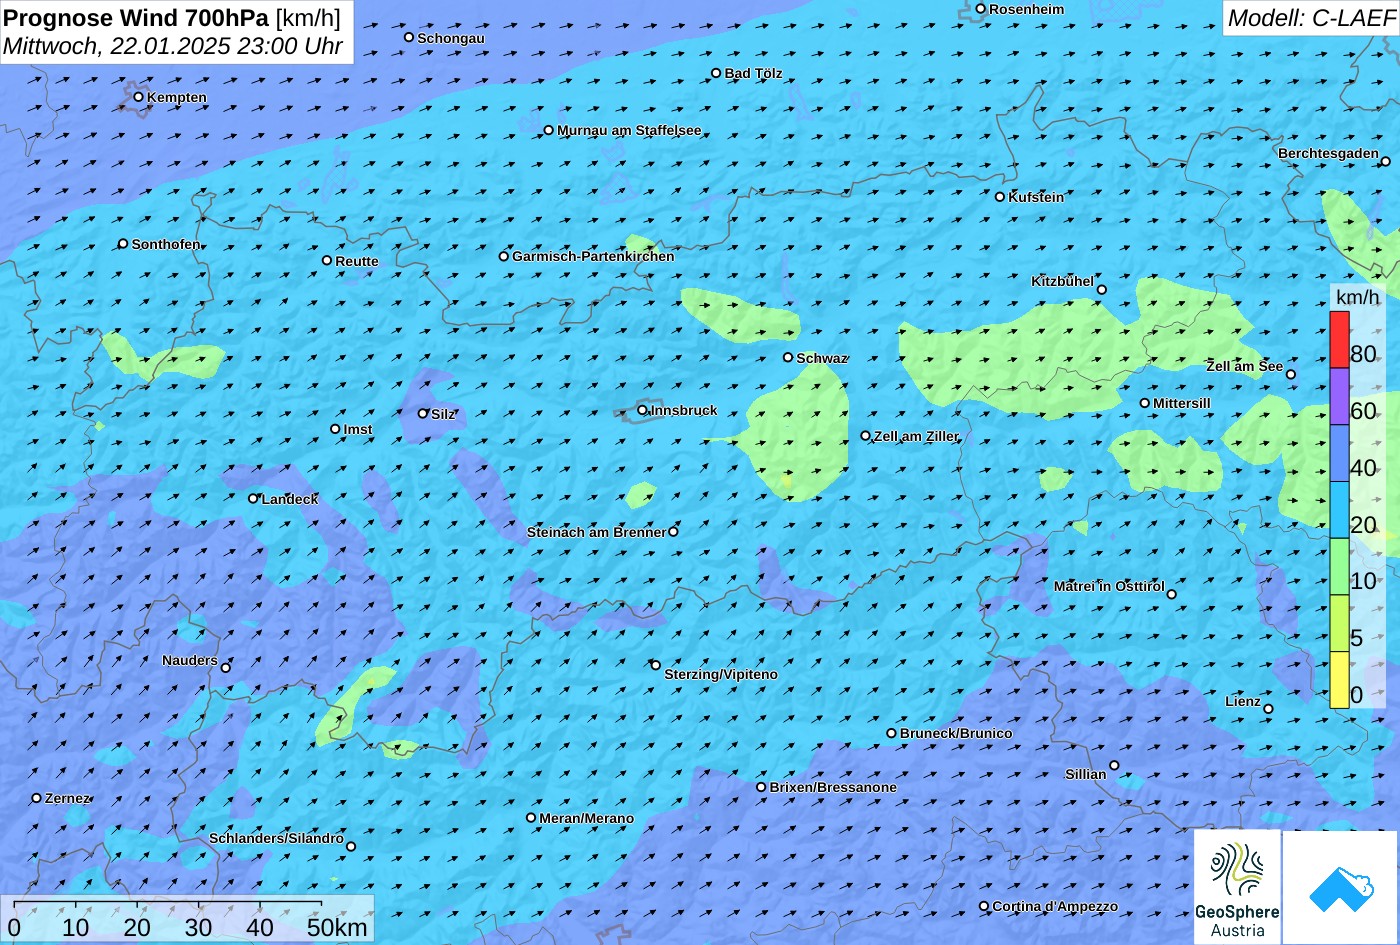Select the "Bruneck/Brunico" label

pyautogui.click(x=956, y=733)
